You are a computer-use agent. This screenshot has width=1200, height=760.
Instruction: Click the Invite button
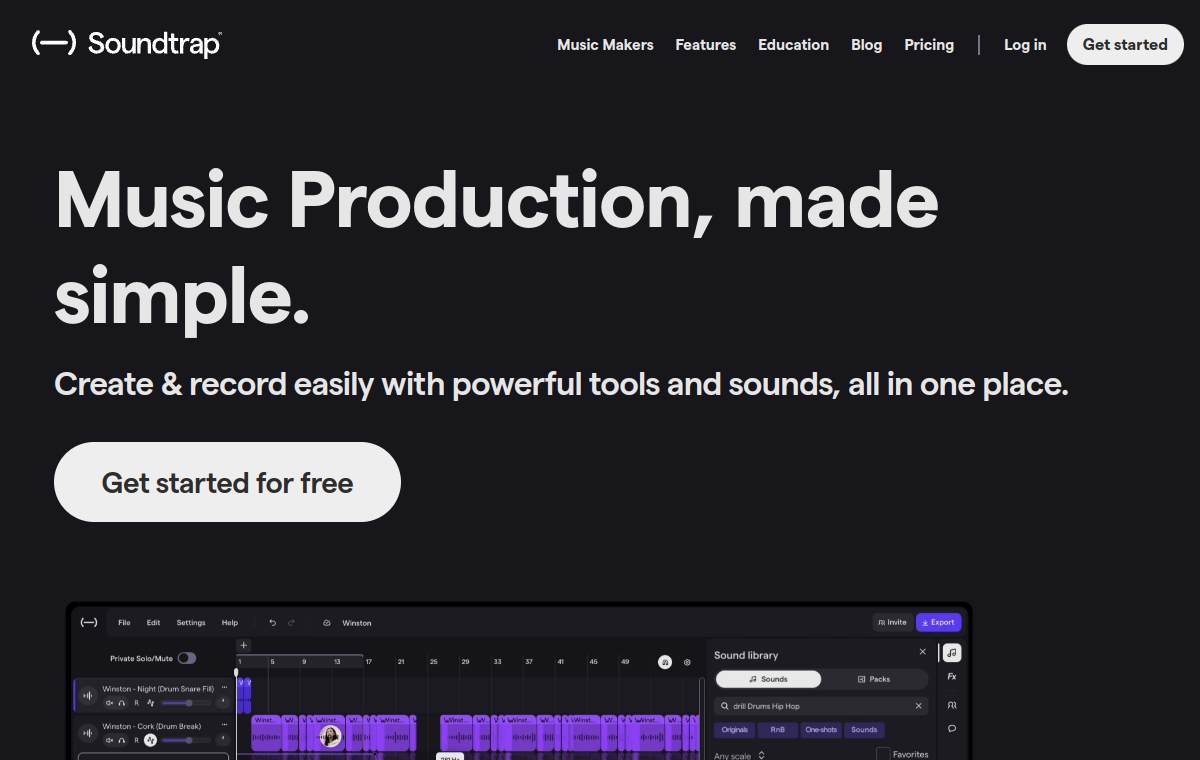pyautogui.click(x=892, y=622)
